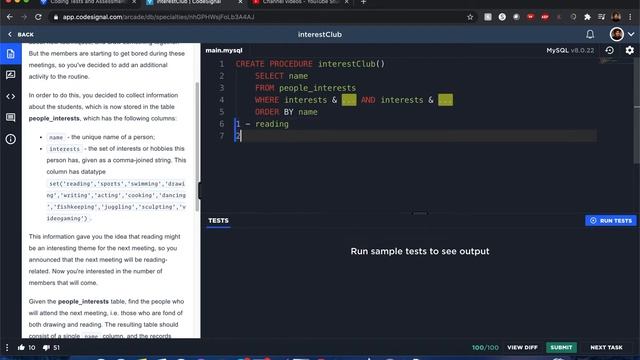Image resolution: width=640 pixels, height=360 pixels.
Task: Click the 'name' column code label
Action: (56, 138)
